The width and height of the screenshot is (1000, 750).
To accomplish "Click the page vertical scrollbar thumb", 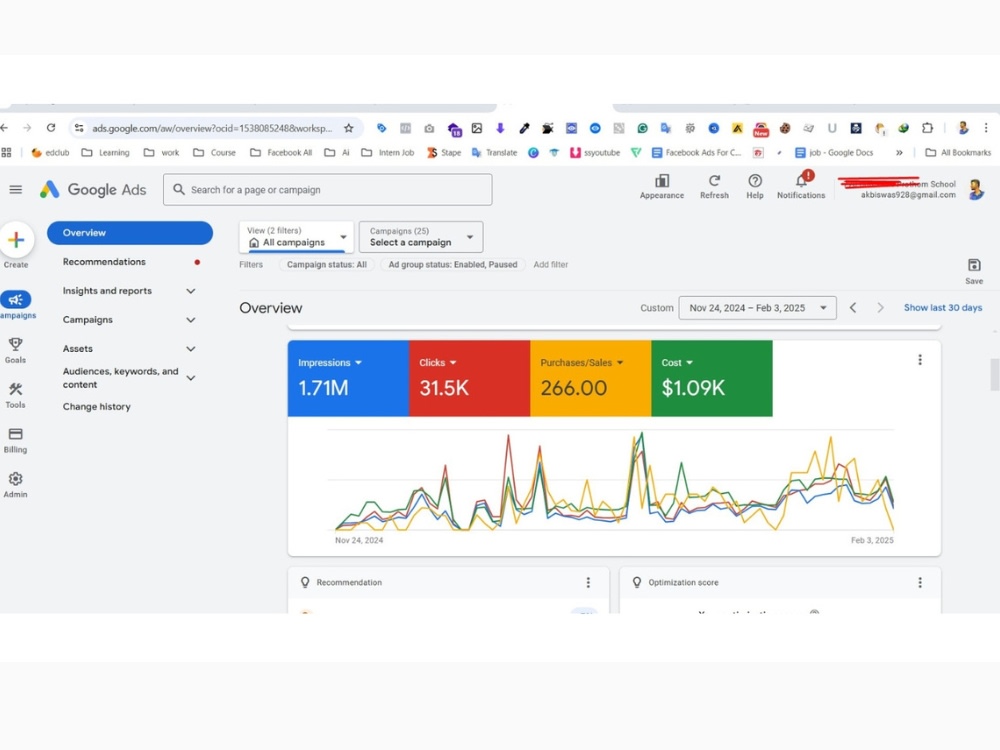I will tap(995, 374).
